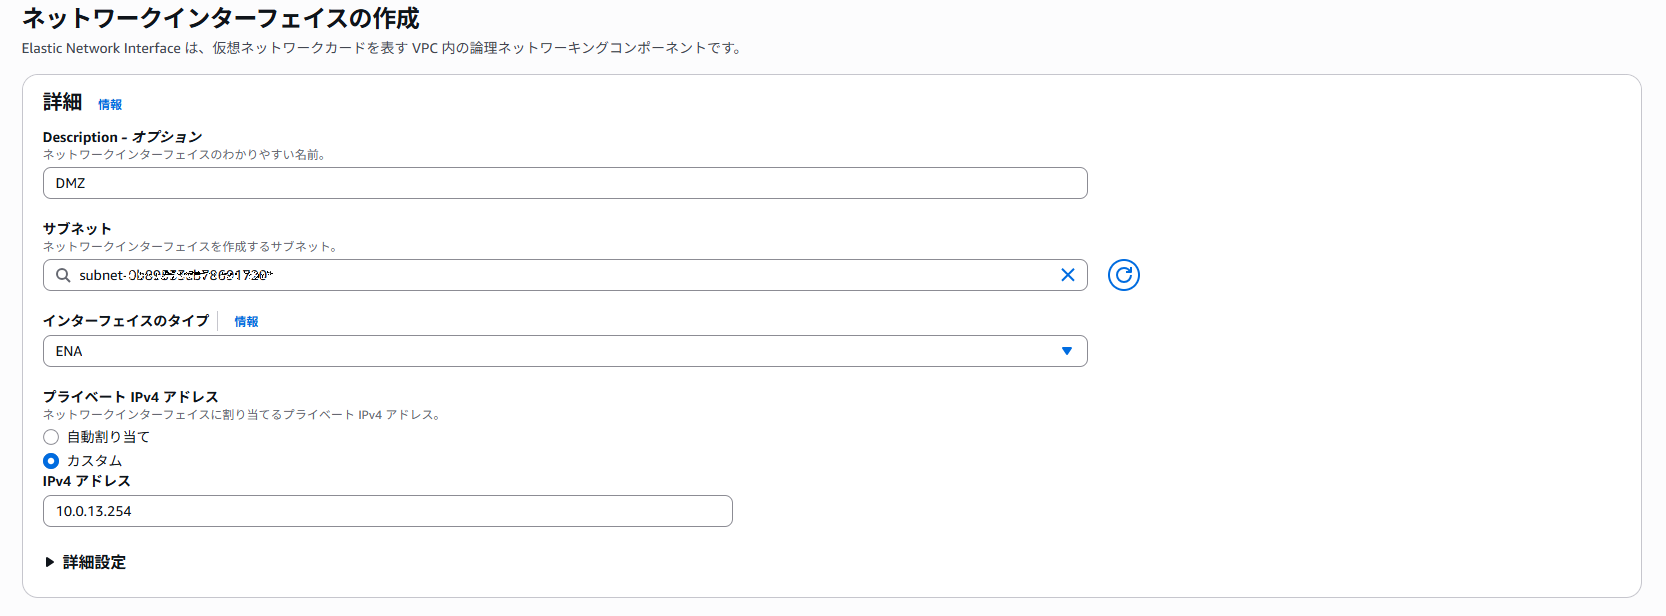The image size is (1666, 616).
Task: Click the ネットワークインターフェイスの作成 page heading
Action: (221, 18)
